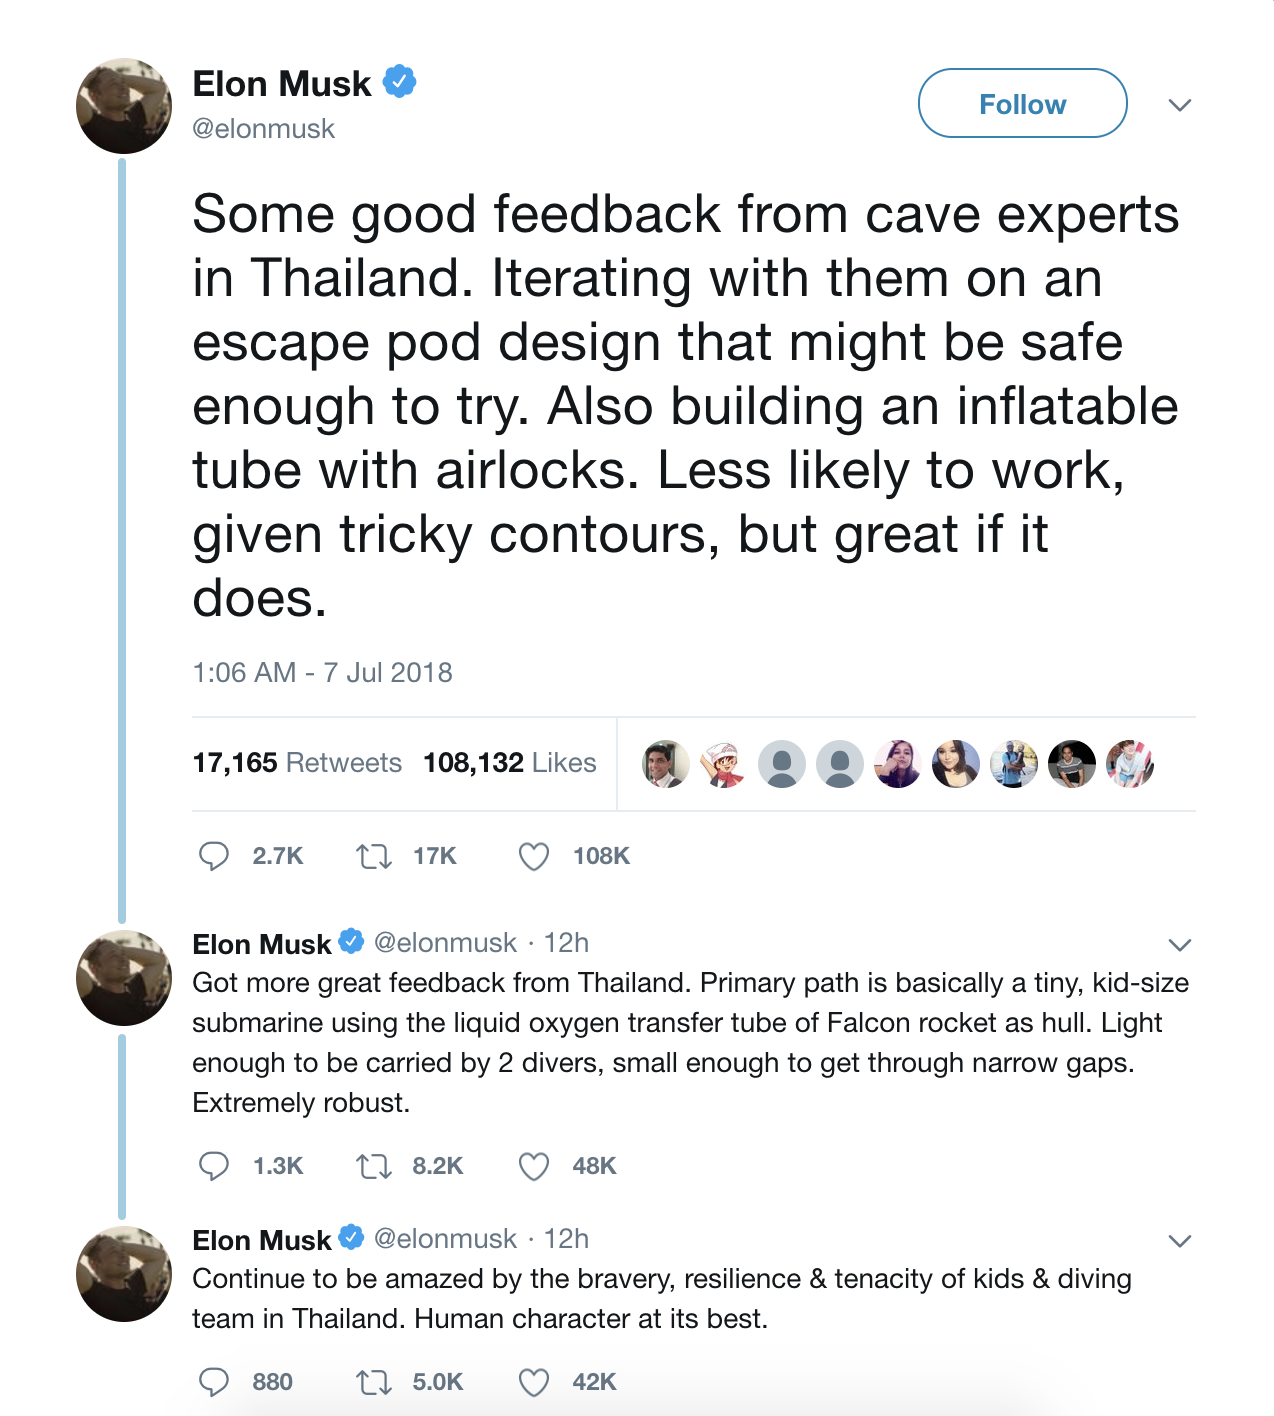Click the @elonmusk handle under the top name

[x=264, y=129]
